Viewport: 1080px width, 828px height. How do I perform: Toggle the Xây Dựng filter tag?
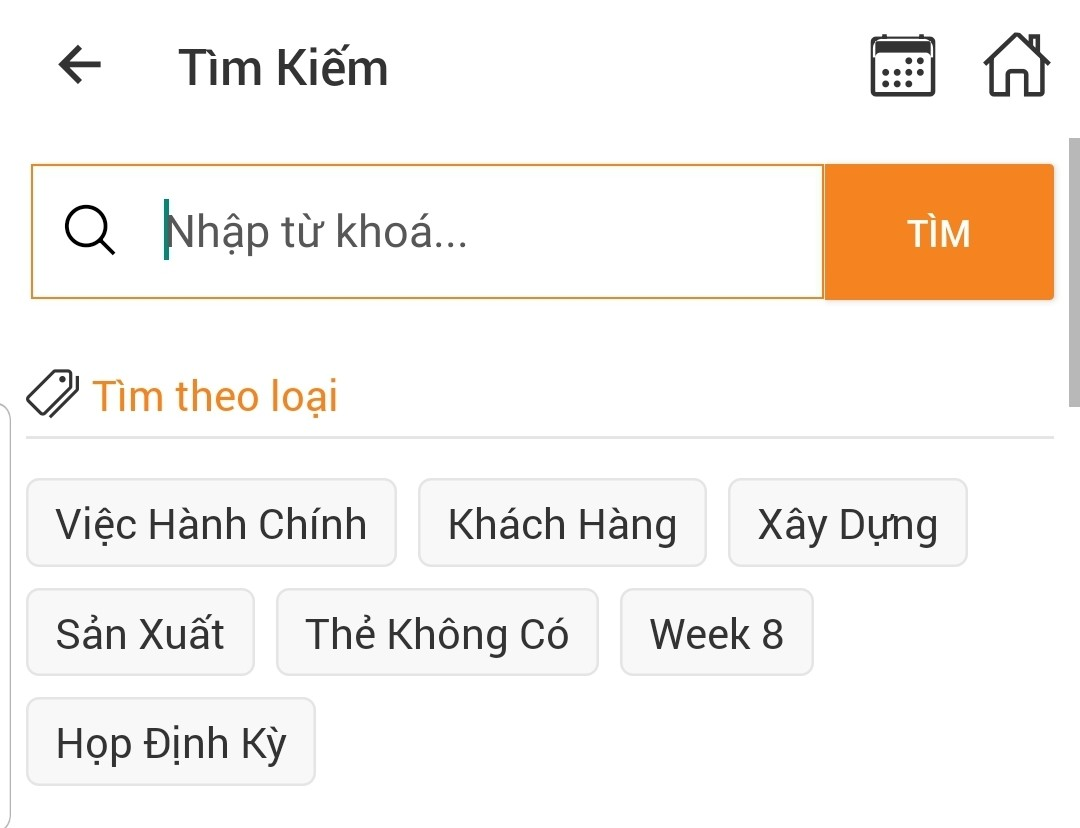click(847, 522)
